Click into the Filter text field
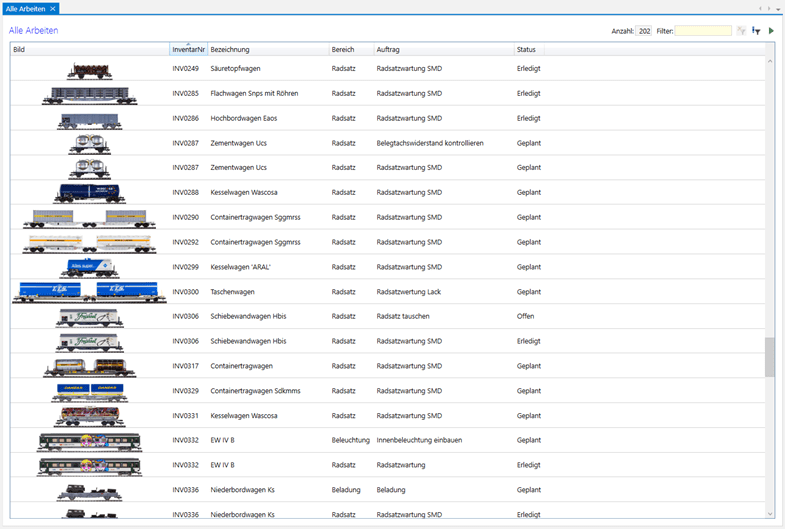Screen dimensions: 785x529 tap(703, 31)
